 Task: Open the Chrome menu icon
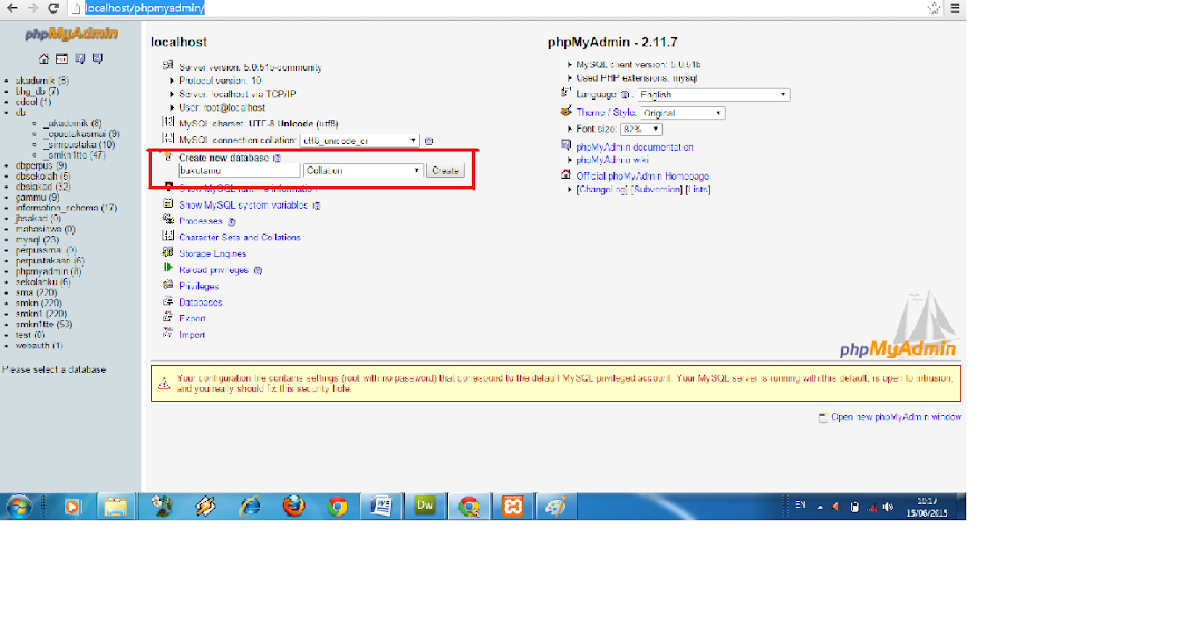(954, 8)
